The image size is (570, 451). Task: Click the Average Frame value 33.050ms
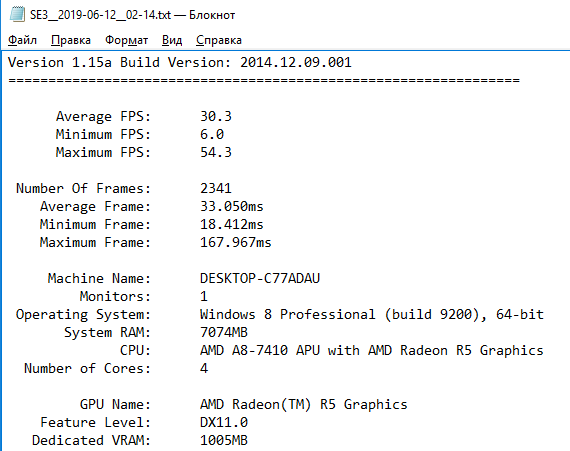tap(232, 206)
